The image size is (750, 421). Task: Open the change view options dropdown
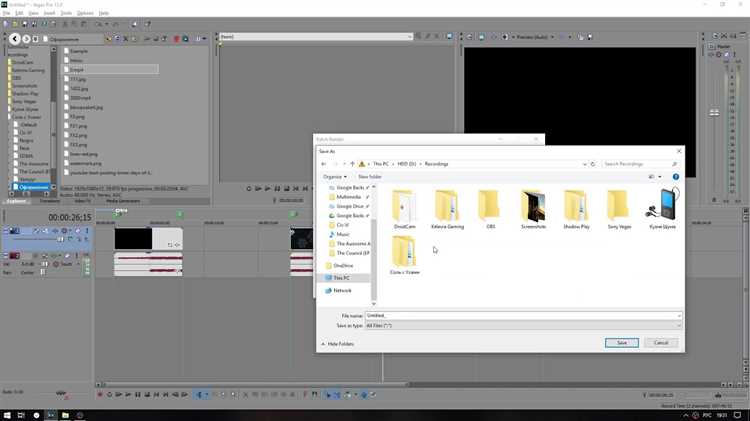pyautogui.click(x=661, y=177)
